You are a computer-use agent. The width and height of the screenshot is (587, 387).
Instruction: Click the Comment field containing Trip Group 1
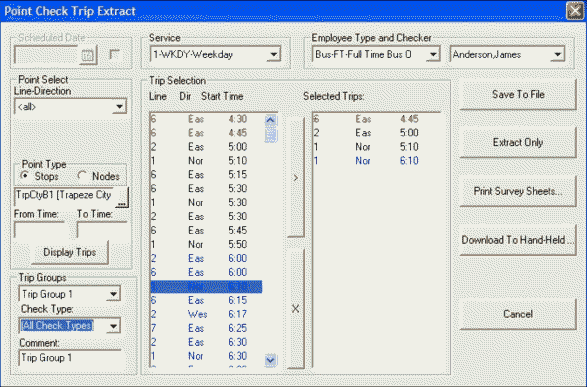(70, 358)
